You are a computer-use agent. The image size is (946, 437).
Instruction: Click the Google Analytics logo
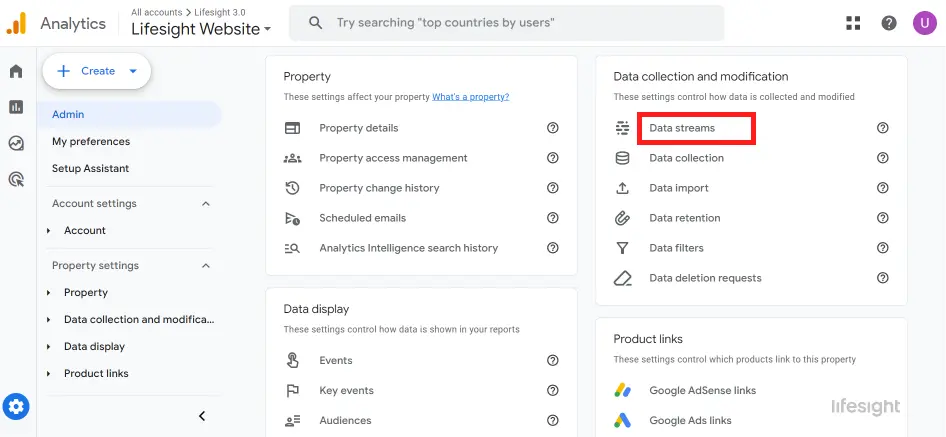click(x=16, y=24)
